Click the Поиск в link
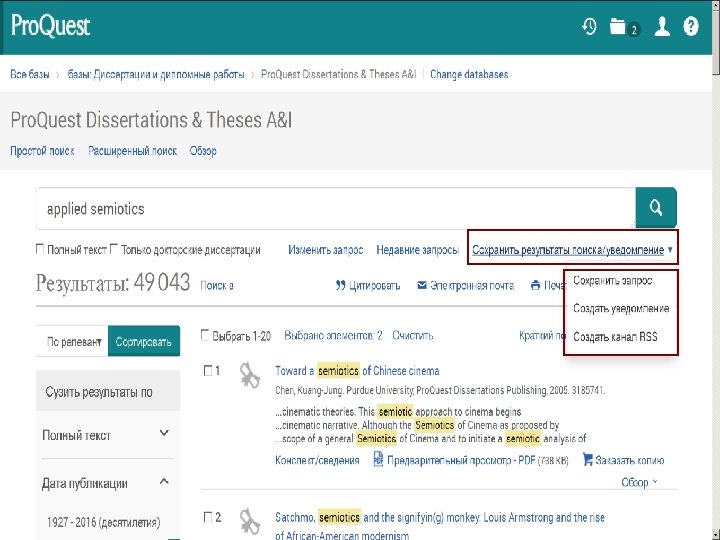The width and height of the screenshot is (720, 540). point(217,286)
